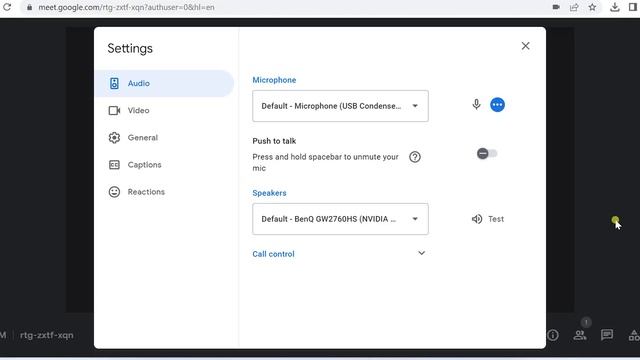The width and height of the screenshot is (640, 360).
Task: Toggle the browser side panel icon
Action: pyautogui.click(x=633, y=7)
